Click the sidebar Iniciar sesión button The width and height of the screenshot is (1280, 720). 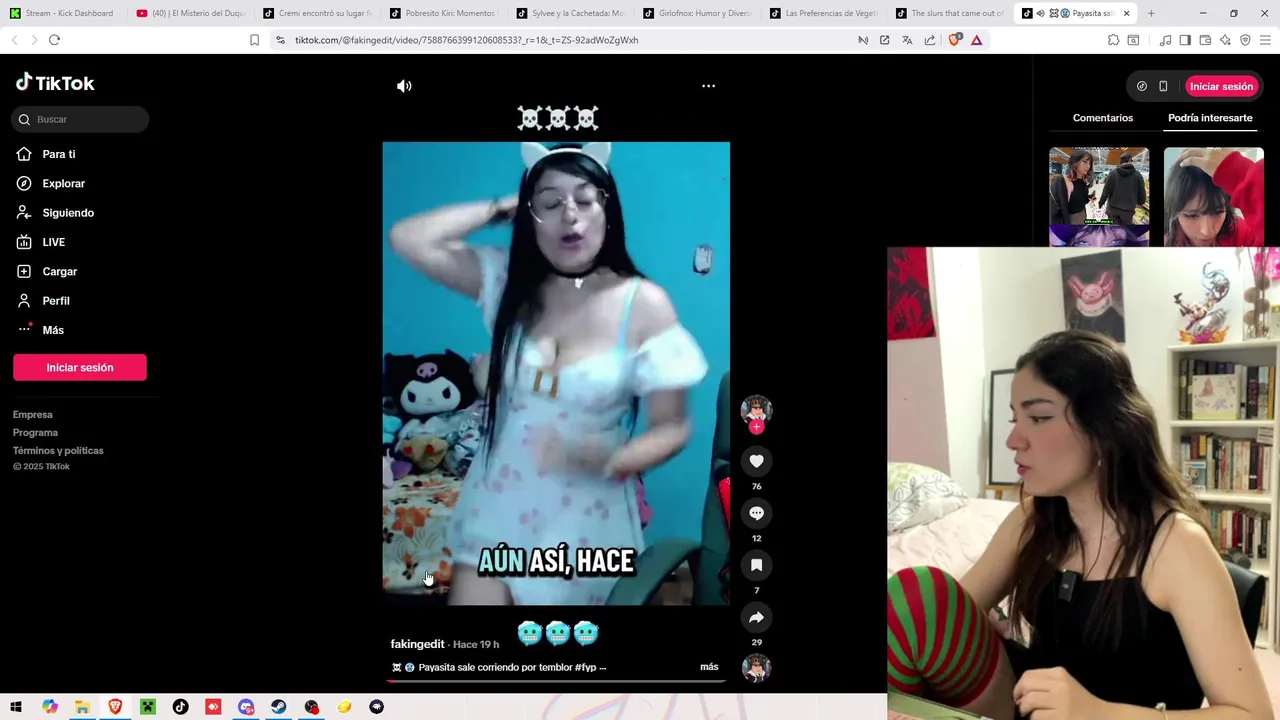pyautogui.click(x=80, y=367)
